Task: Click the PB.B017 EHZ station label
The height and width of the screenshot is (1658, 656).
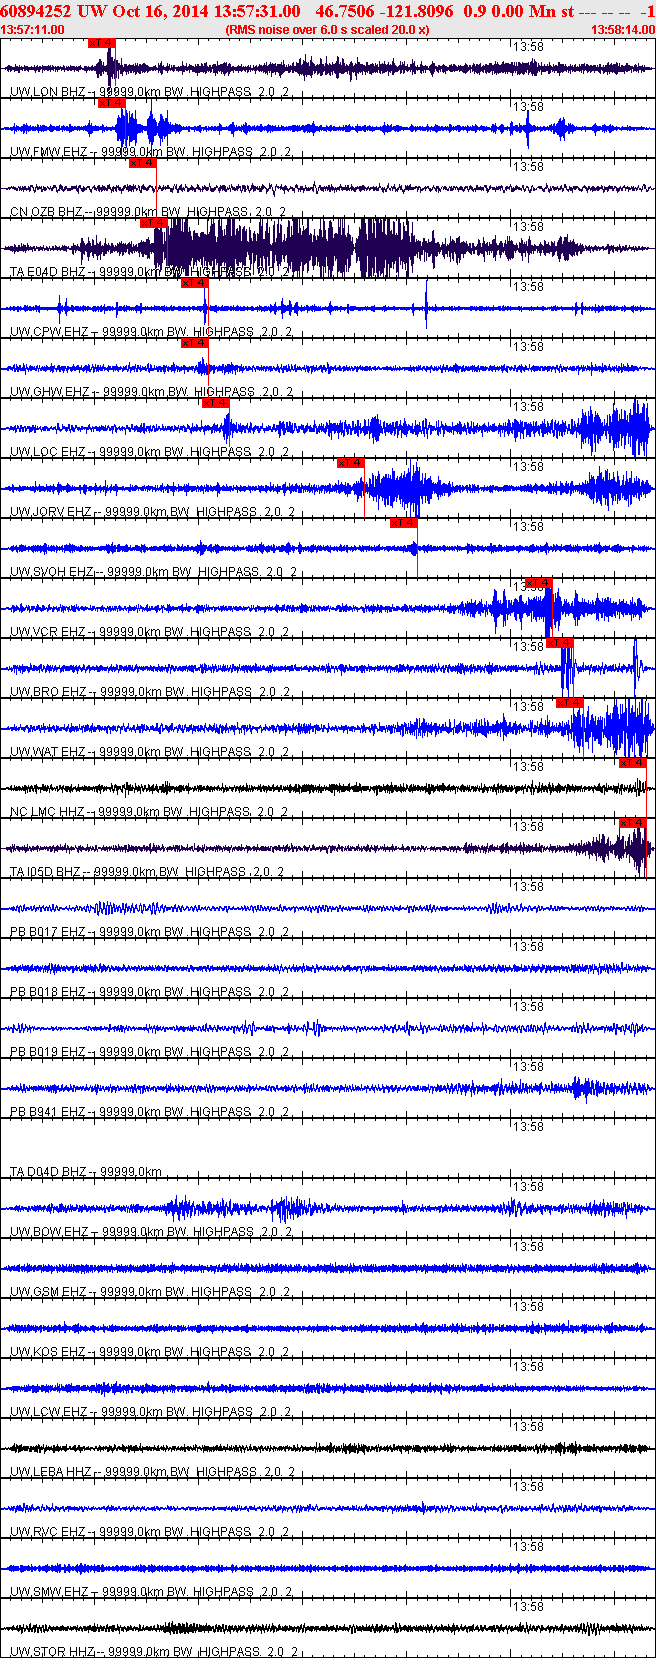Action: pos(48,932)
